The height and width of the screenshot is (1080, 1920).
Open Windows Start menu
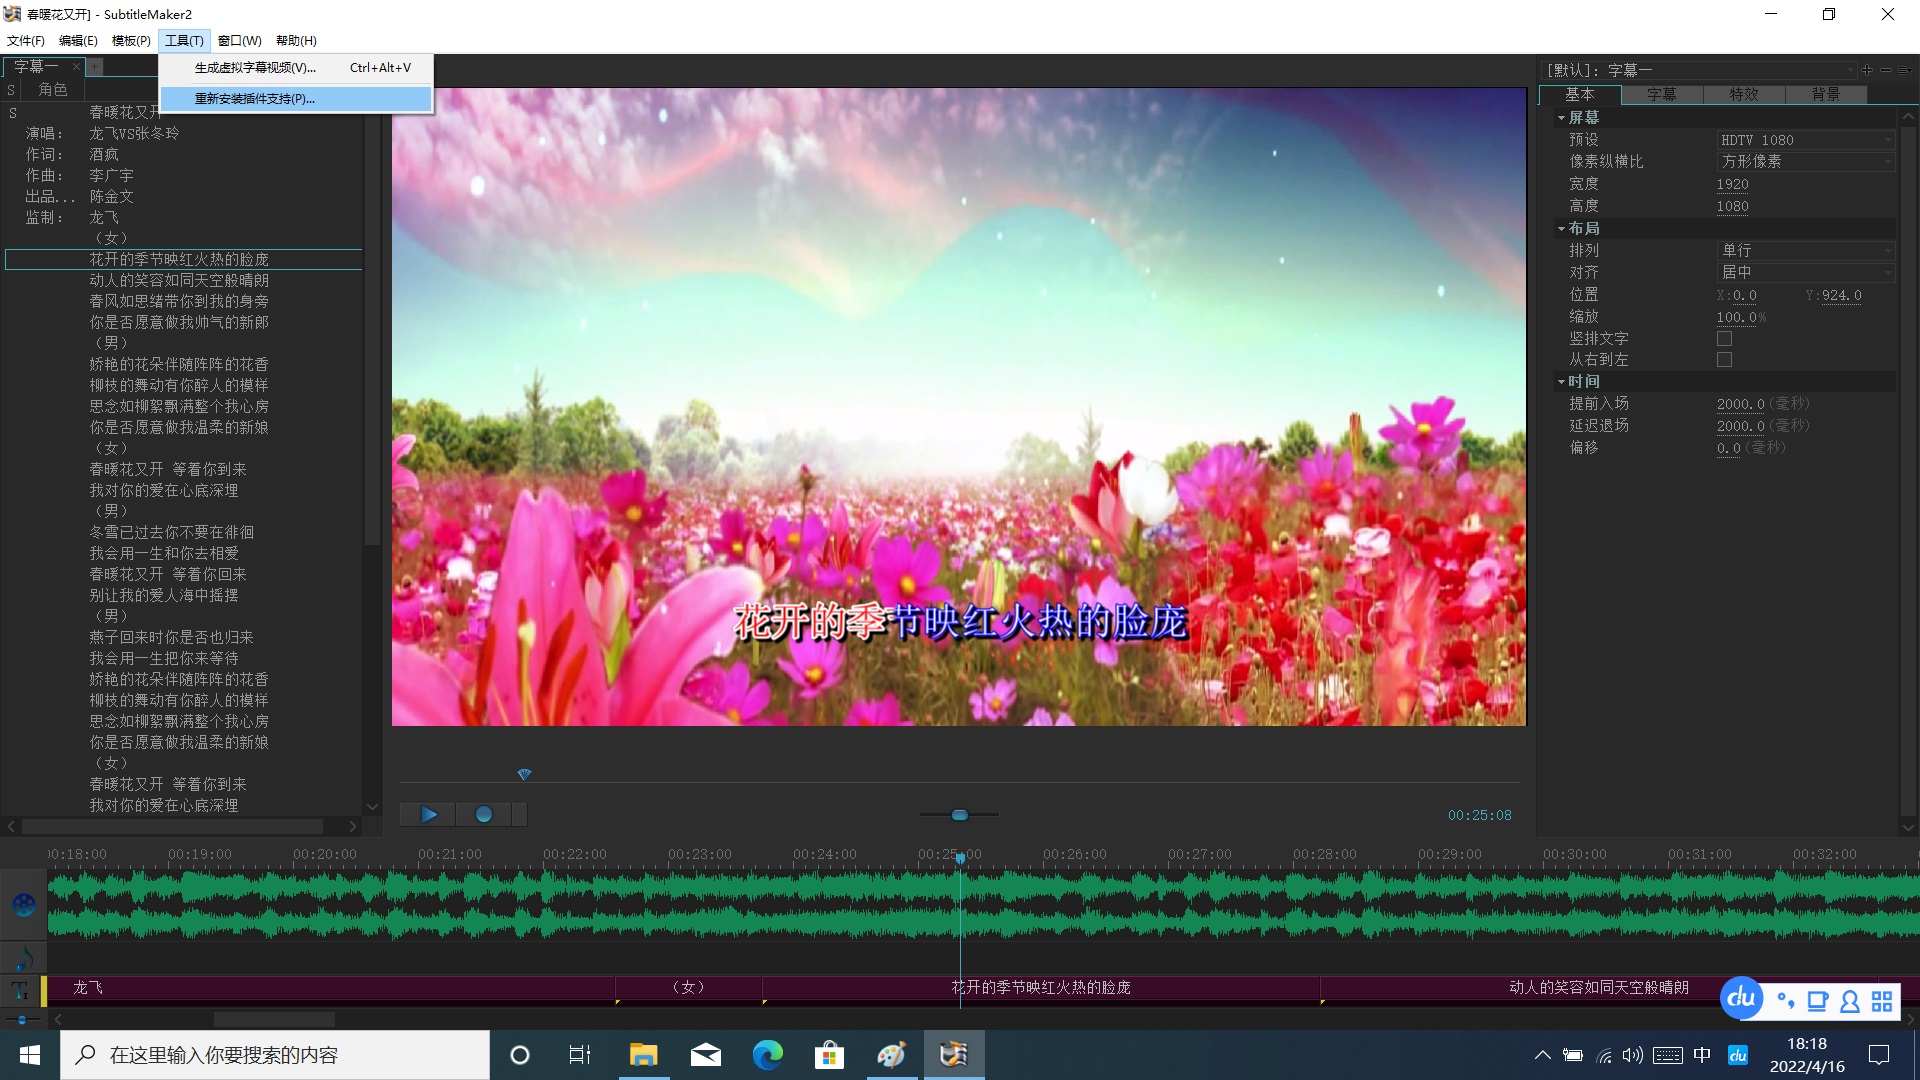(30, 1055)
